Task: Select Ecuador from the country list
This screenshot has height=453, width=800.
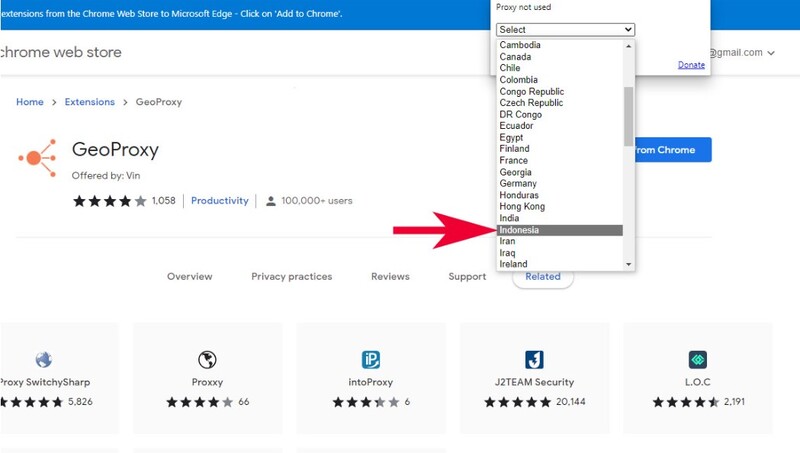Action: [560, 125]
